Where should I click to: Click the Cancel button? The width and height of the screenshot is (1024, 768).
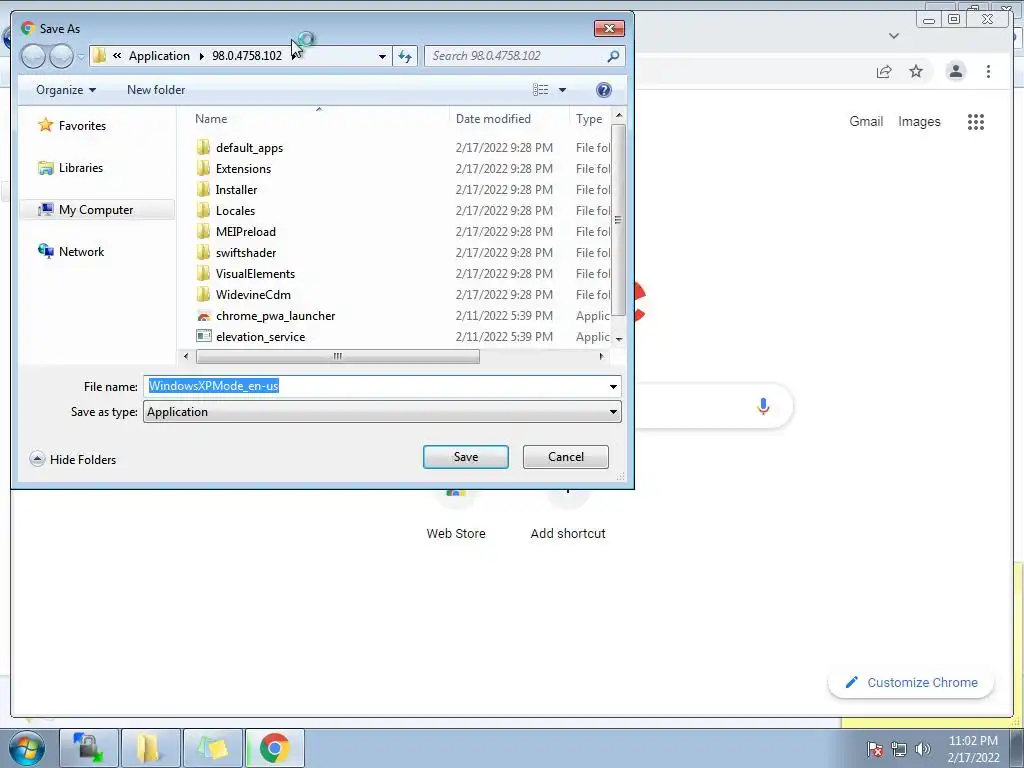click(566, 457)
